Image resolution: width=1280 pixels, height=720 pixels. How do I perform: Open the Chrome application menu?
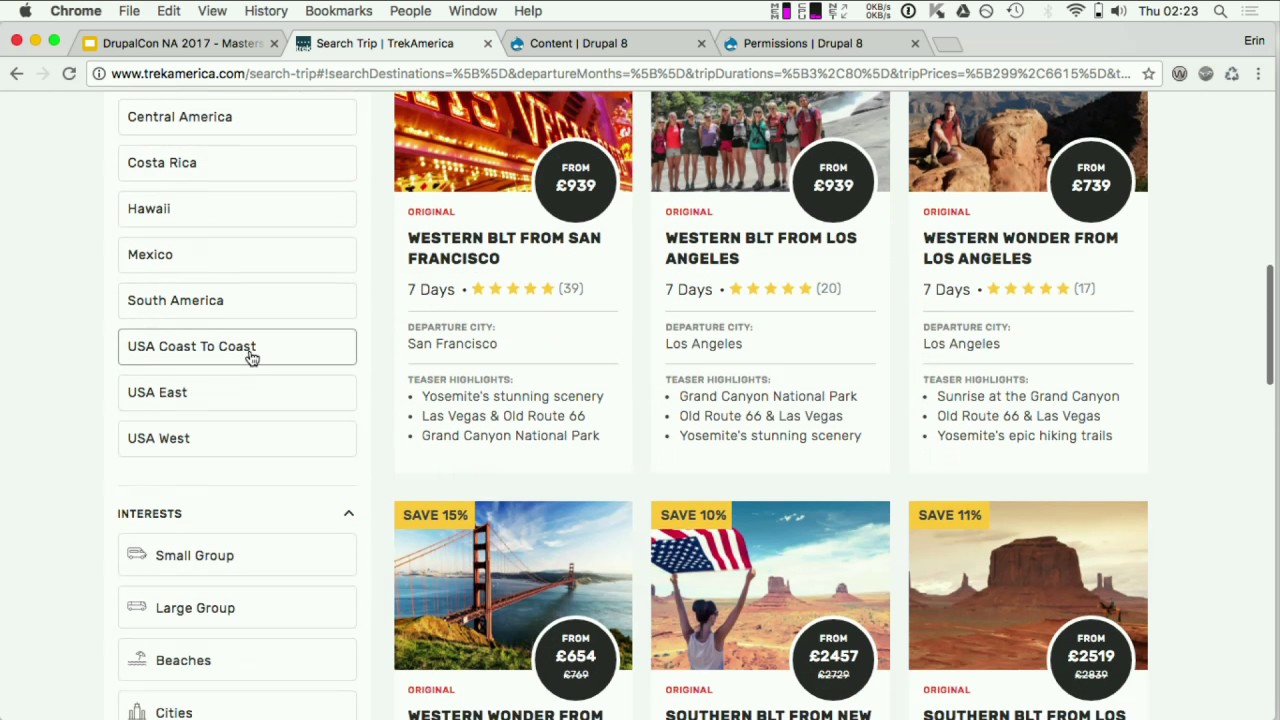[x=76, y=11]
